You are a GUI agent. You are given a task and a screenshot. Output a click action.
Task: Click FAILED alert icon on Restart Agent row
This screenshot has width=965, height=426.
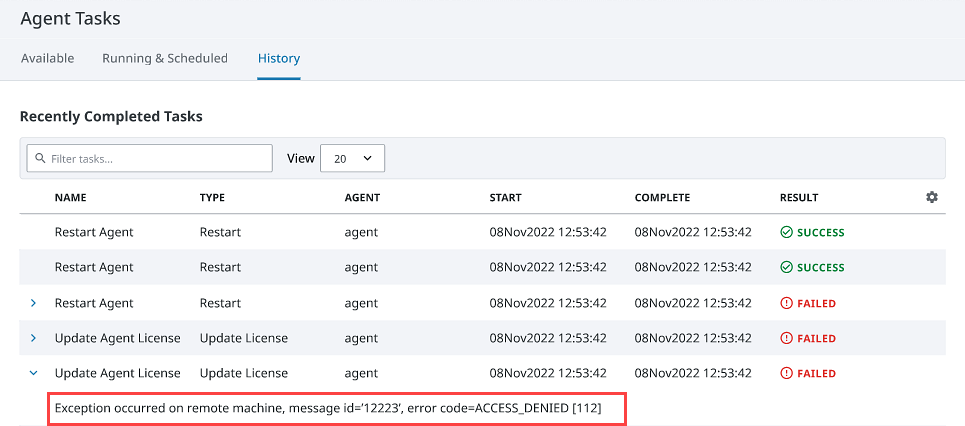coord(786,303)
